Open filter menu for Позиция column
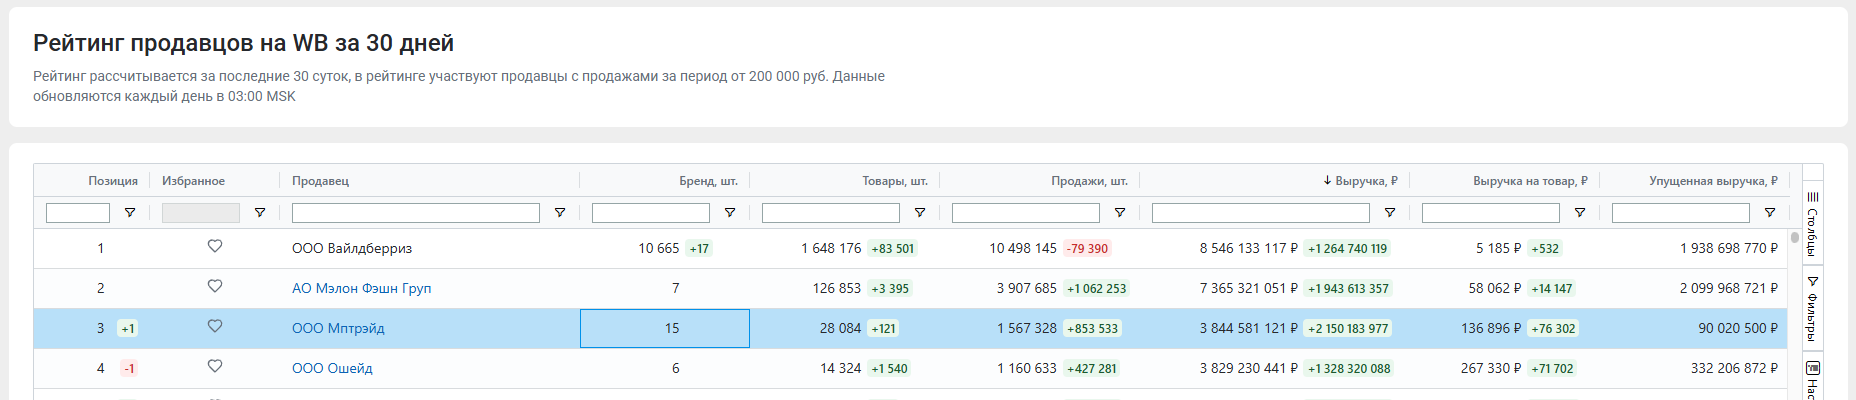1856x400 pixels. (x=129, y=213)
